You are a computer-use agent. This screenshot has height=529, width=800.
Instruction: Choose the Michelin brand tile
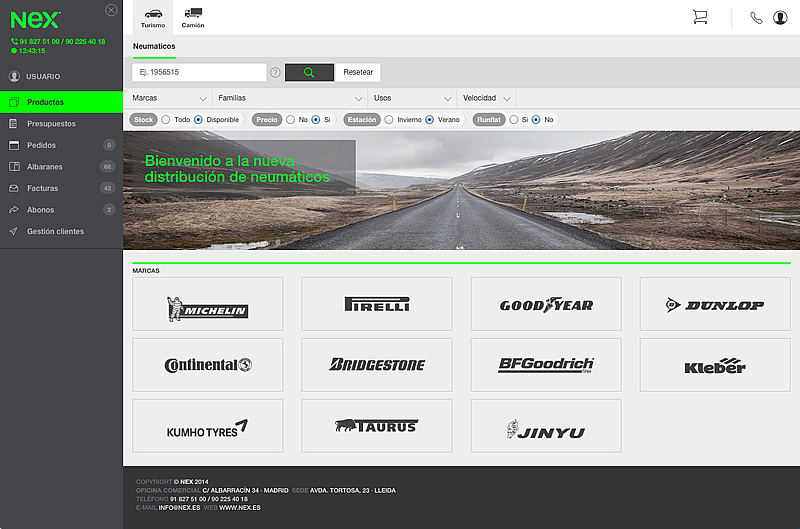[208, 304]
